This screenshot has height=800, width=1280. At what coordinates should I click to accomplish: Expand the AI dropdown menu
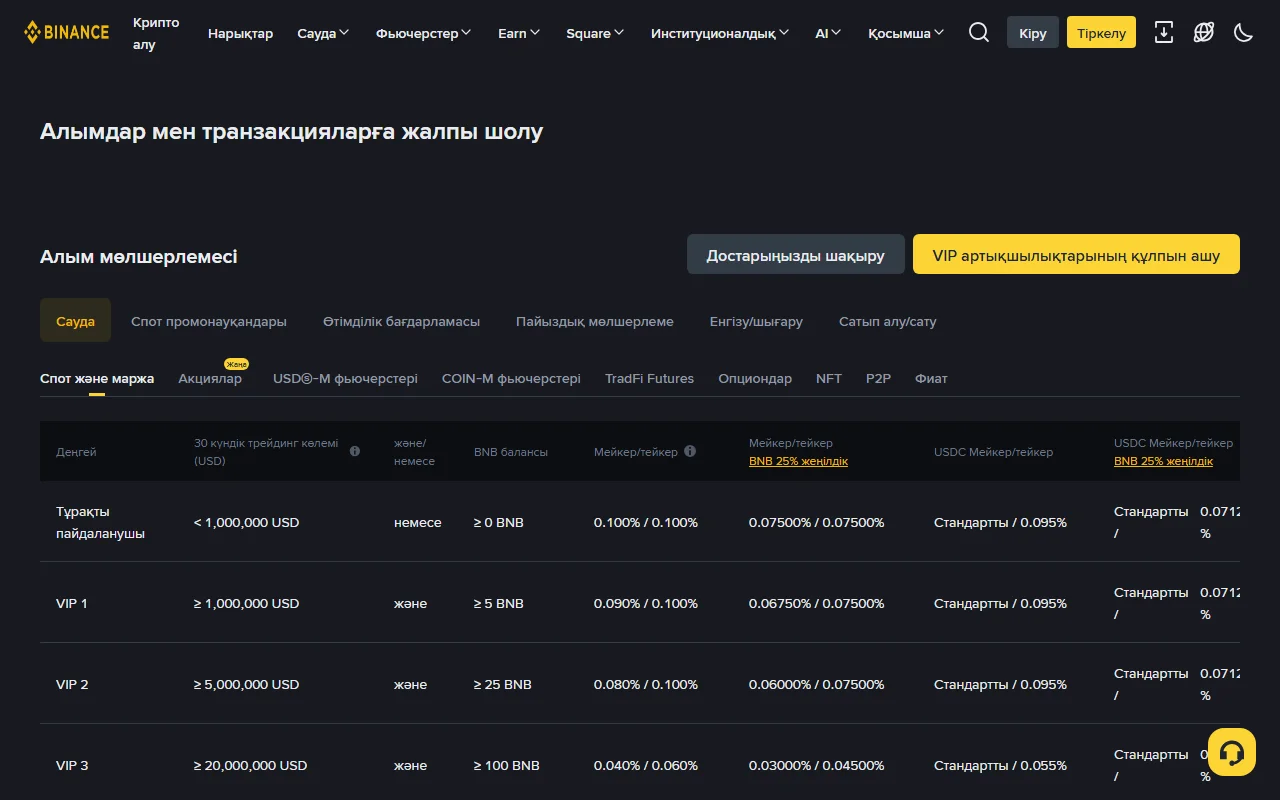[x=828, y=33]
